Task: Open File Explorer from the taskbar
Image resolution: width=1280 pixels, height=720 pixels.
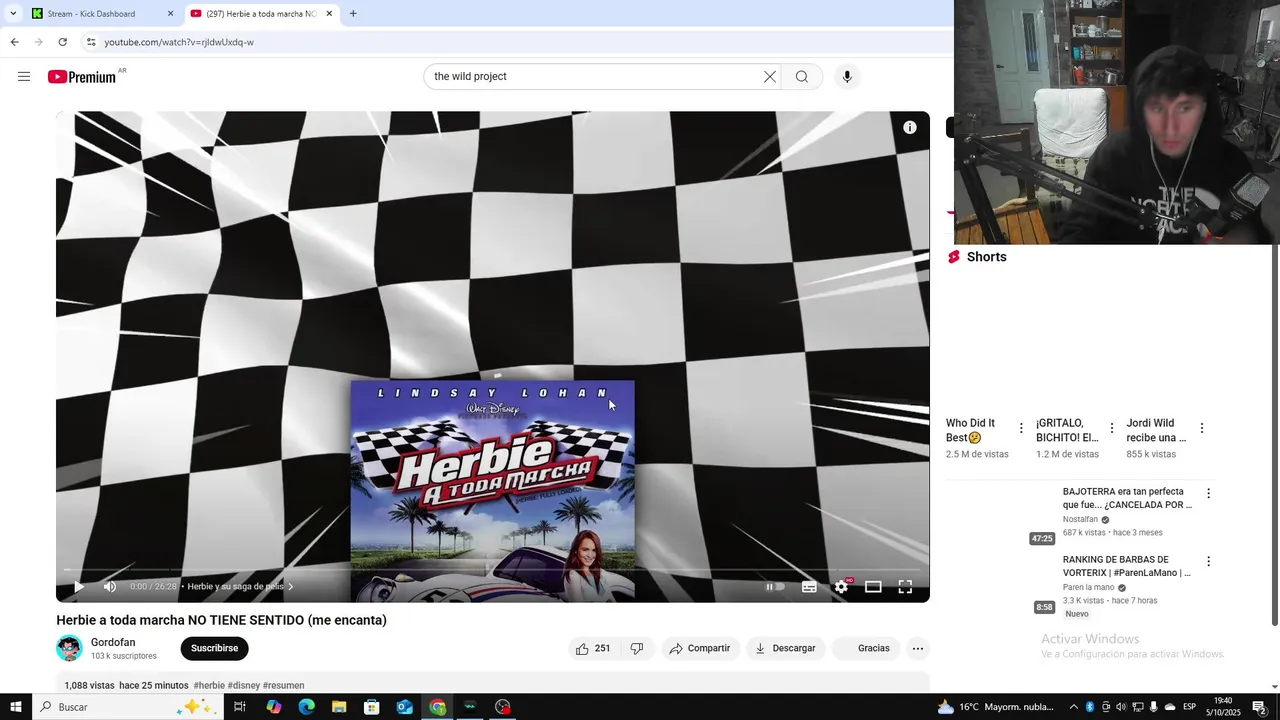Action: click(x=339, y=707)
